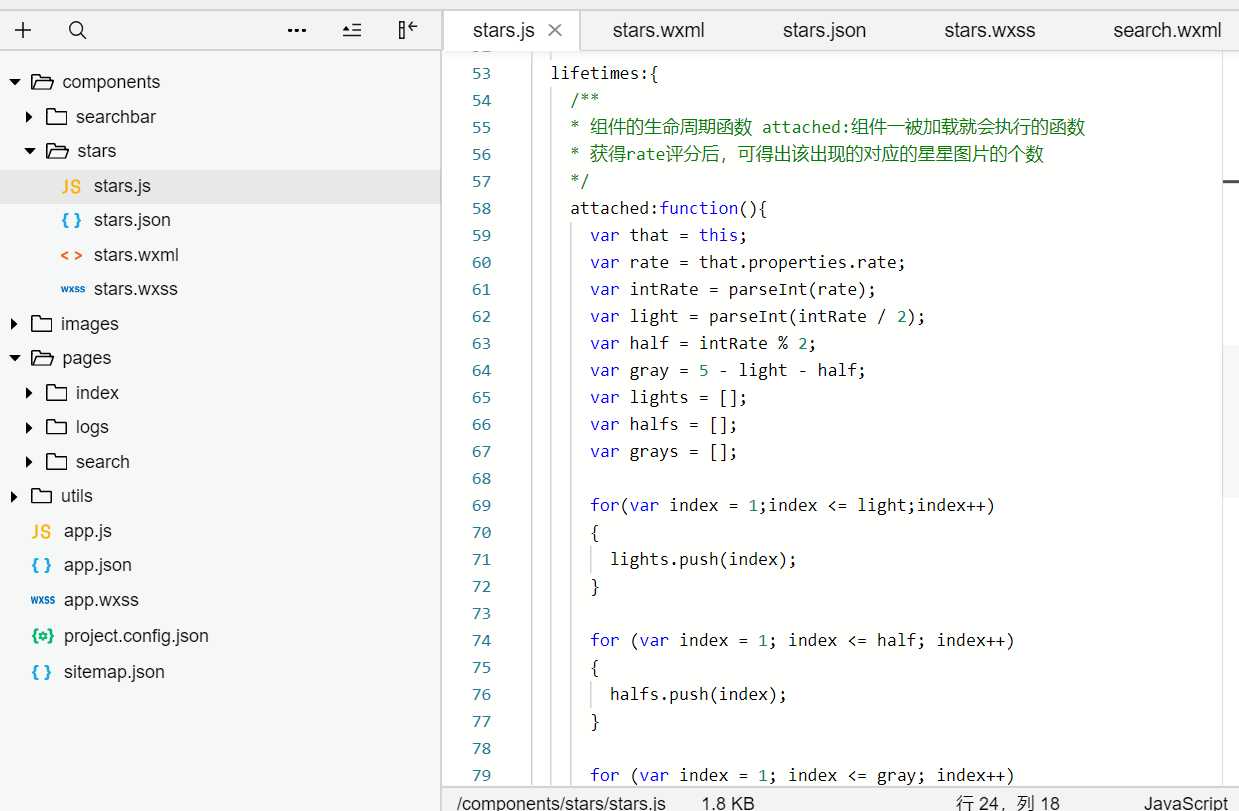Open the three-dots more options menu
Viewport: 1239px width, 811px height.
pyautogui.click(x=297, y=30)
